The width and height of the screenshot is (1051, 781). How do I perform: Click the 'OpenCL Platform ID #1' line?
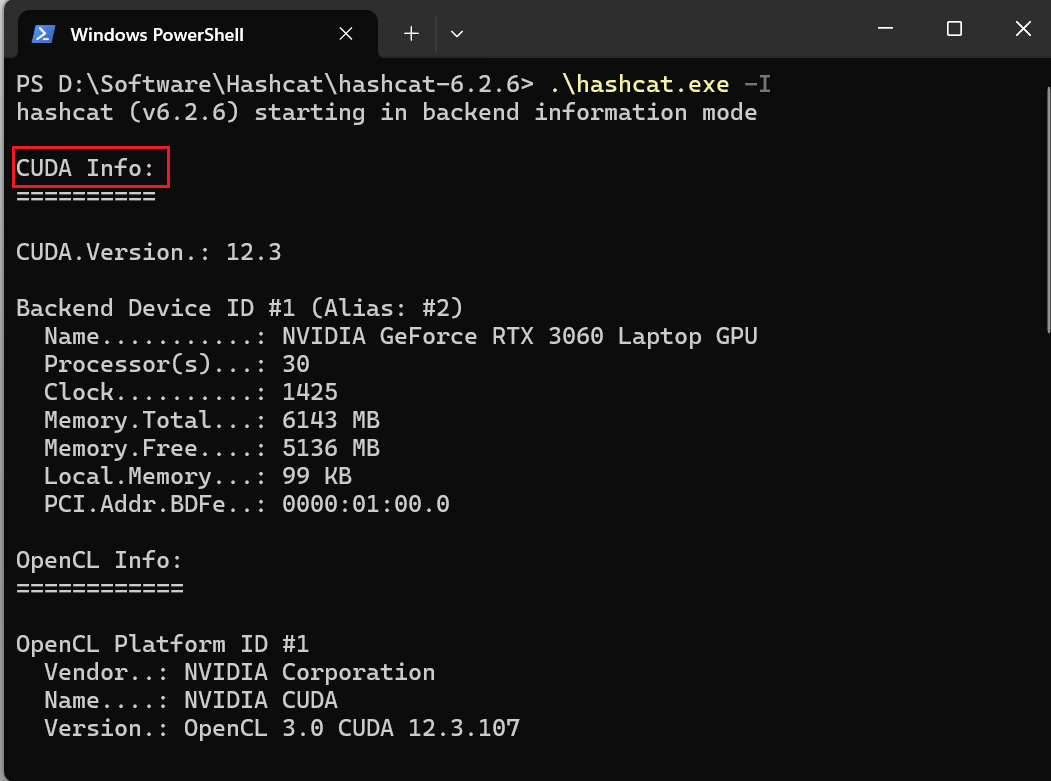(x=162, y=644)
